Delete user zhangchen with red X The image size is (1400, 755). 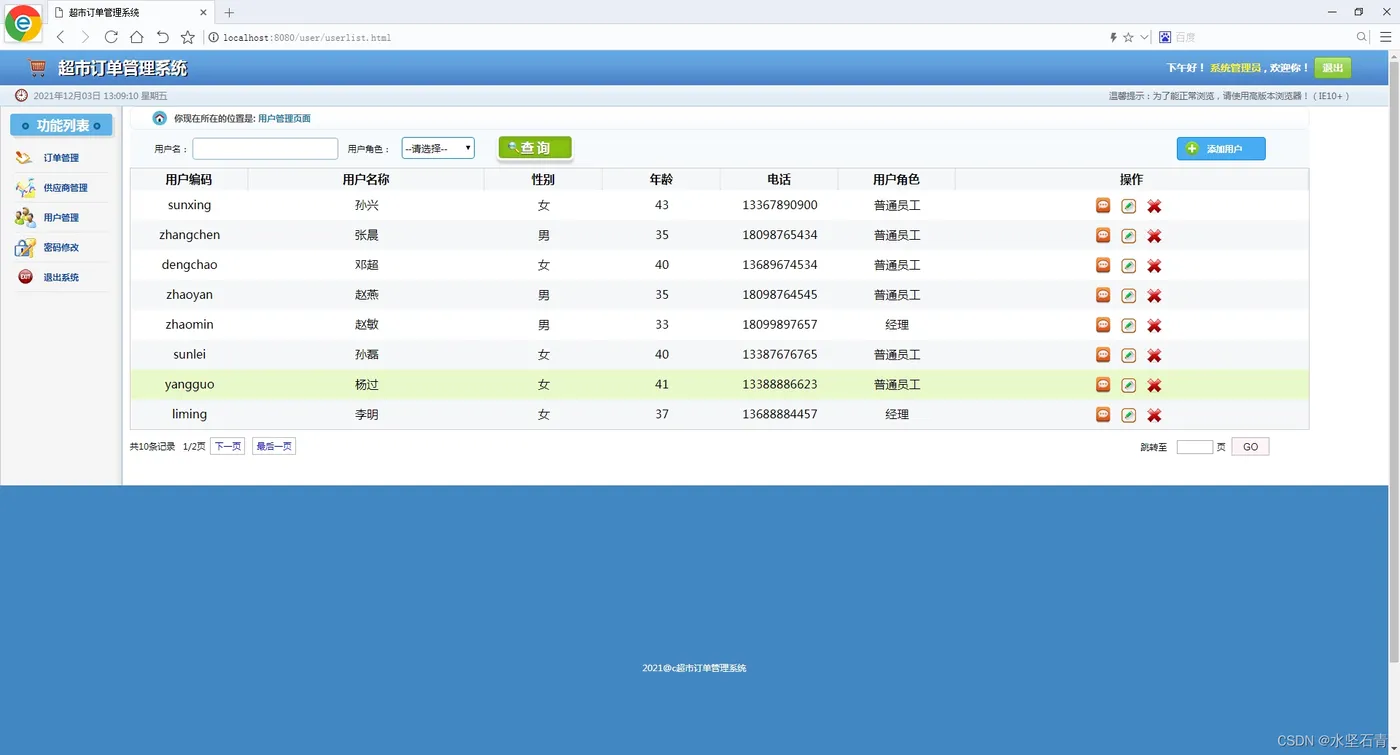click(1154, 236)
